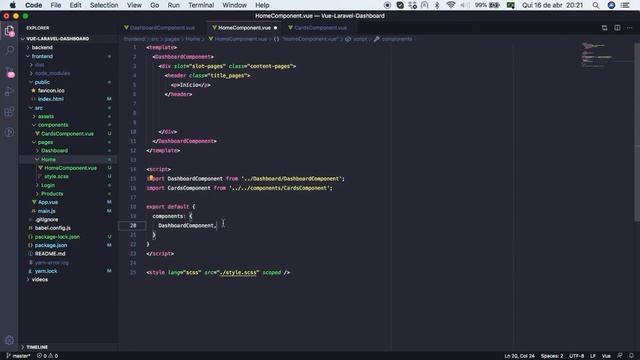This screenshot has height=360, width=640.
Task: Open package.json file
Action: (51, 245)
